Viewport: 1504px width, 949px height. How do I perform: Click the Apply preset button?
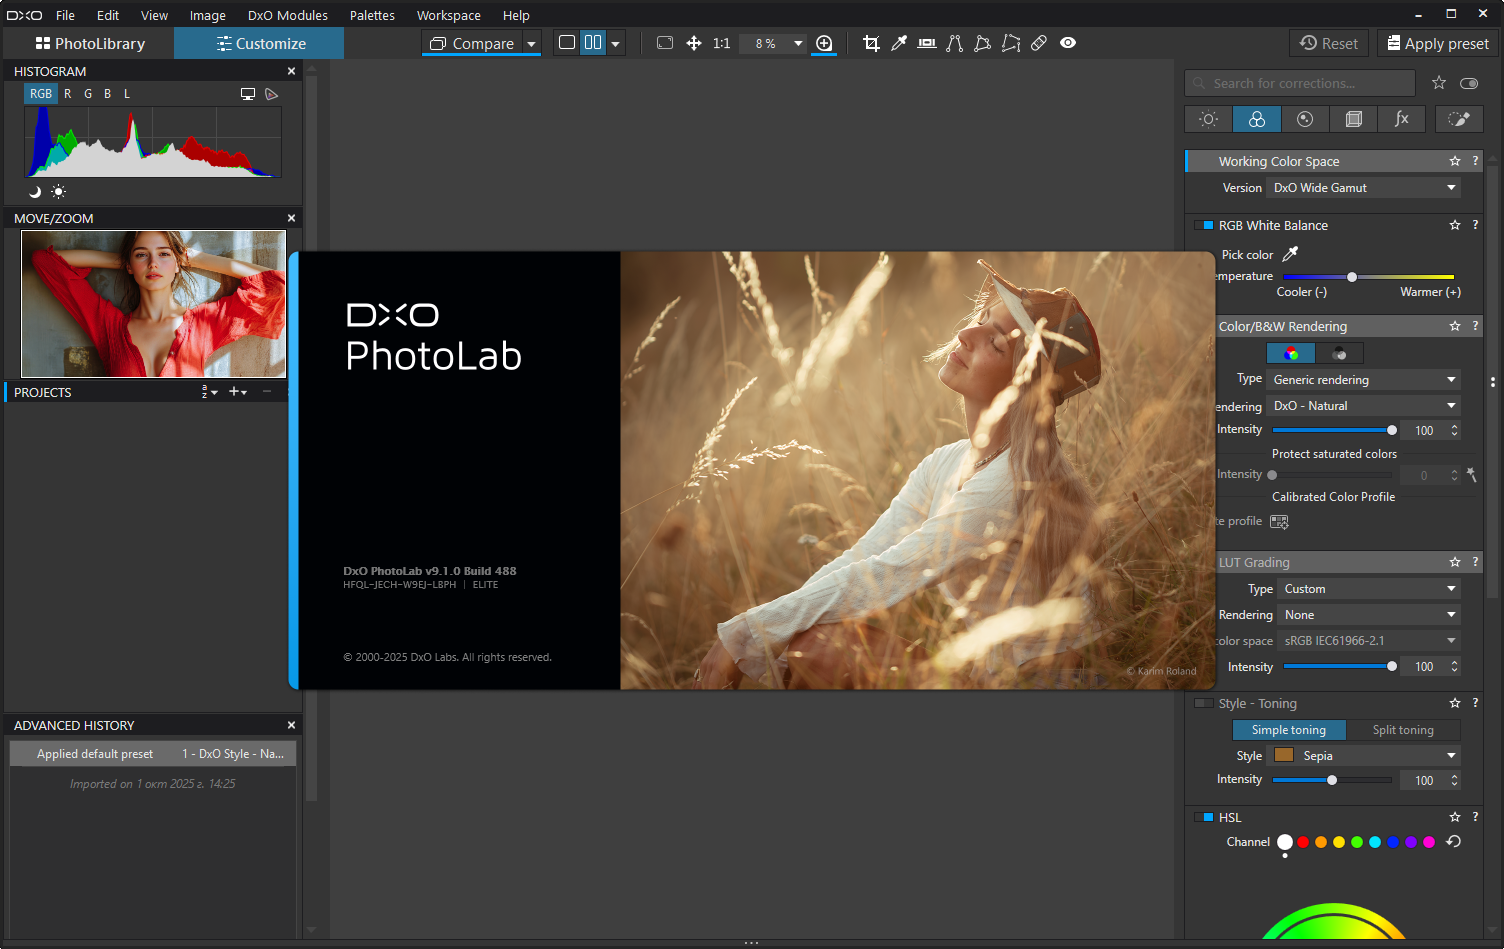click(1436, 43)
